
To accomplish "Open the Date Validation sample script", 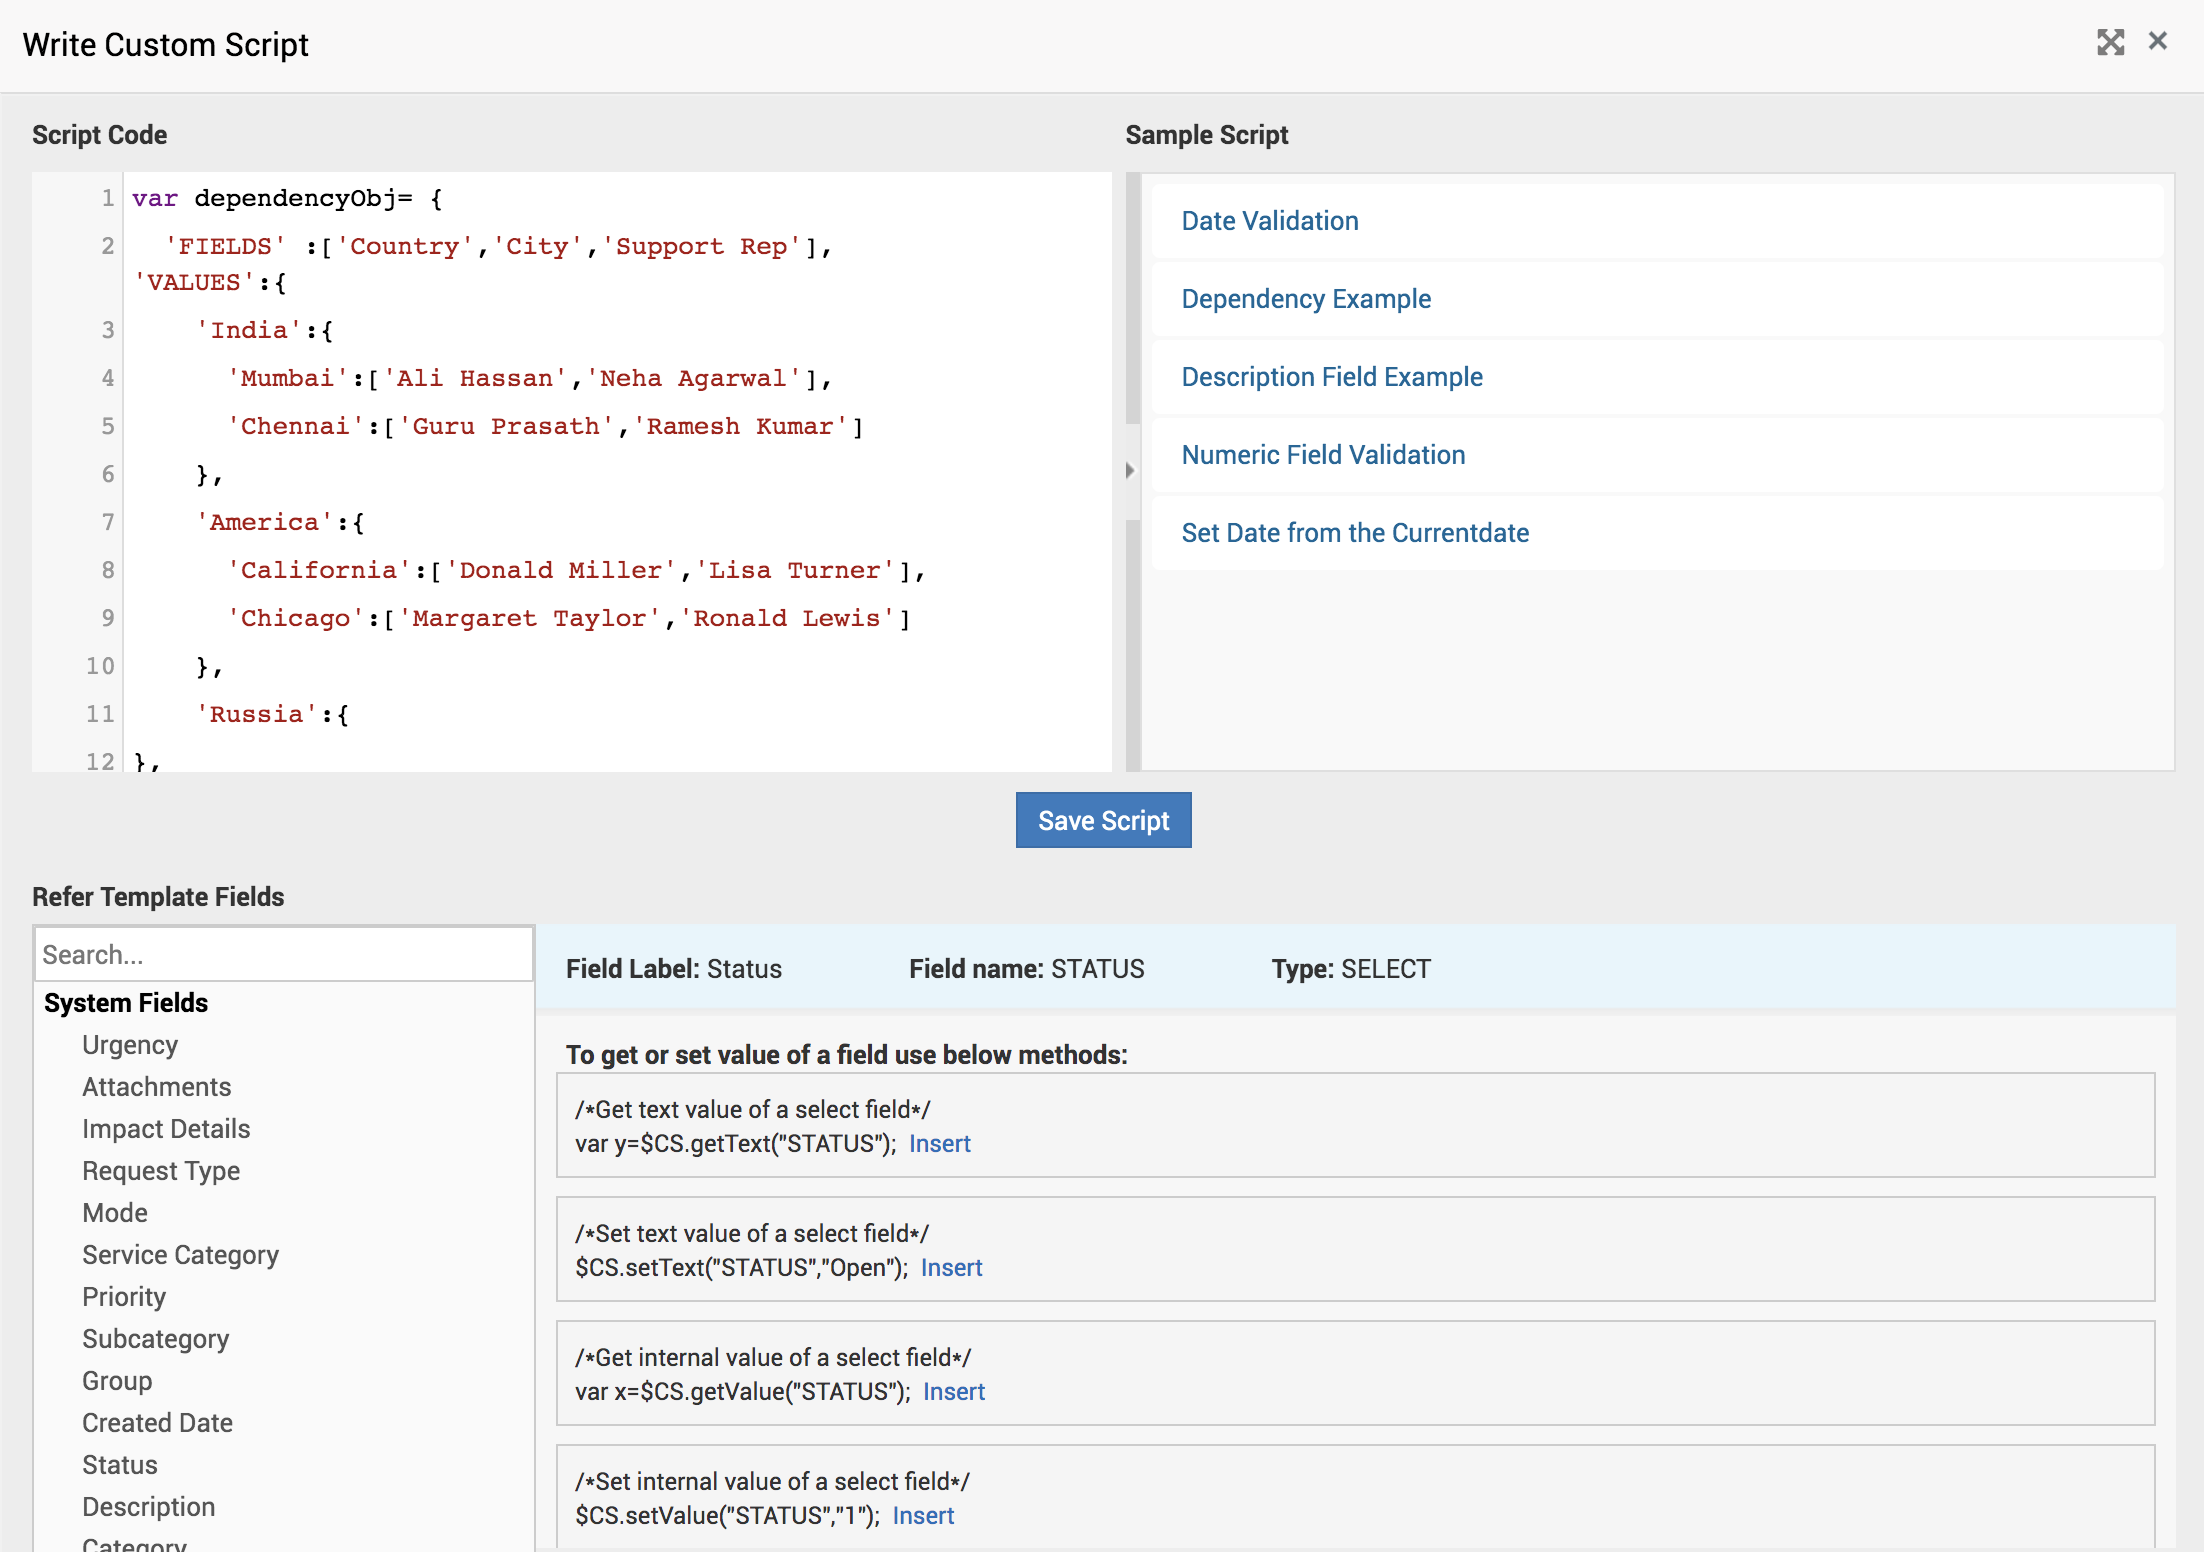I will click(x=1269, y=221).
